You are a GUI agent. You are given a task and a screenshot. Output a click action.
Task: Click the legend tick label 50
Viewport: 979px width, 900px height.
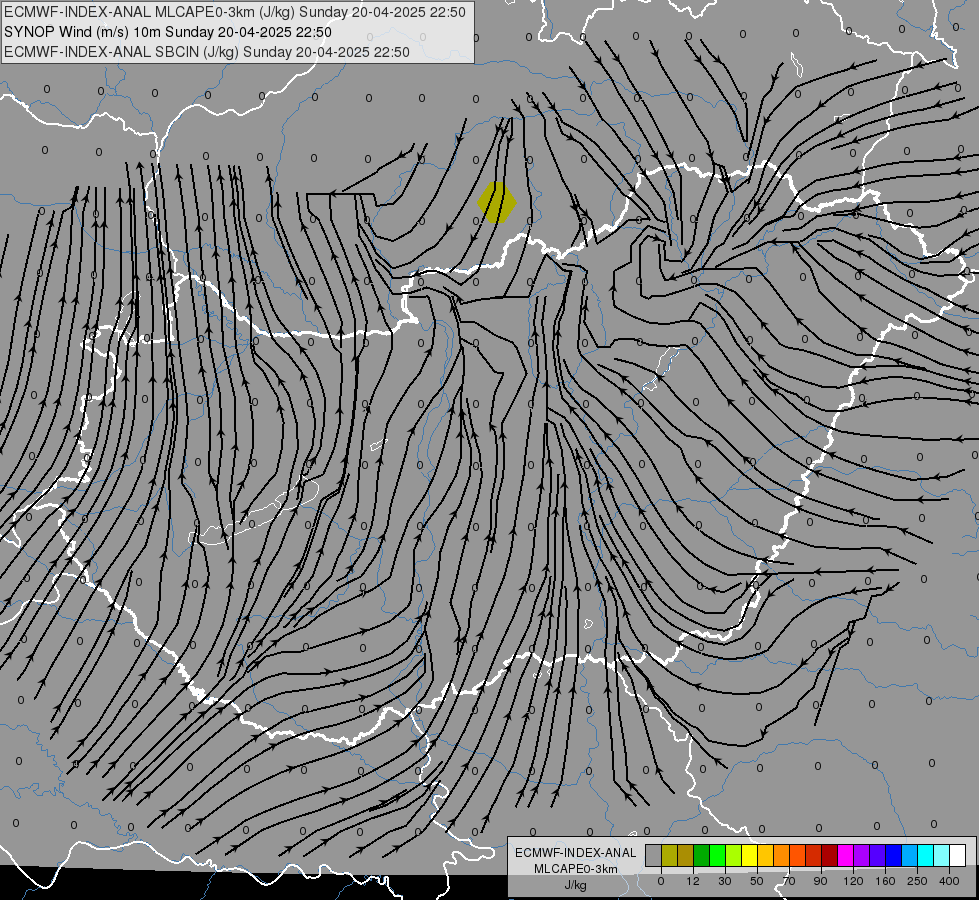point(757,881)
